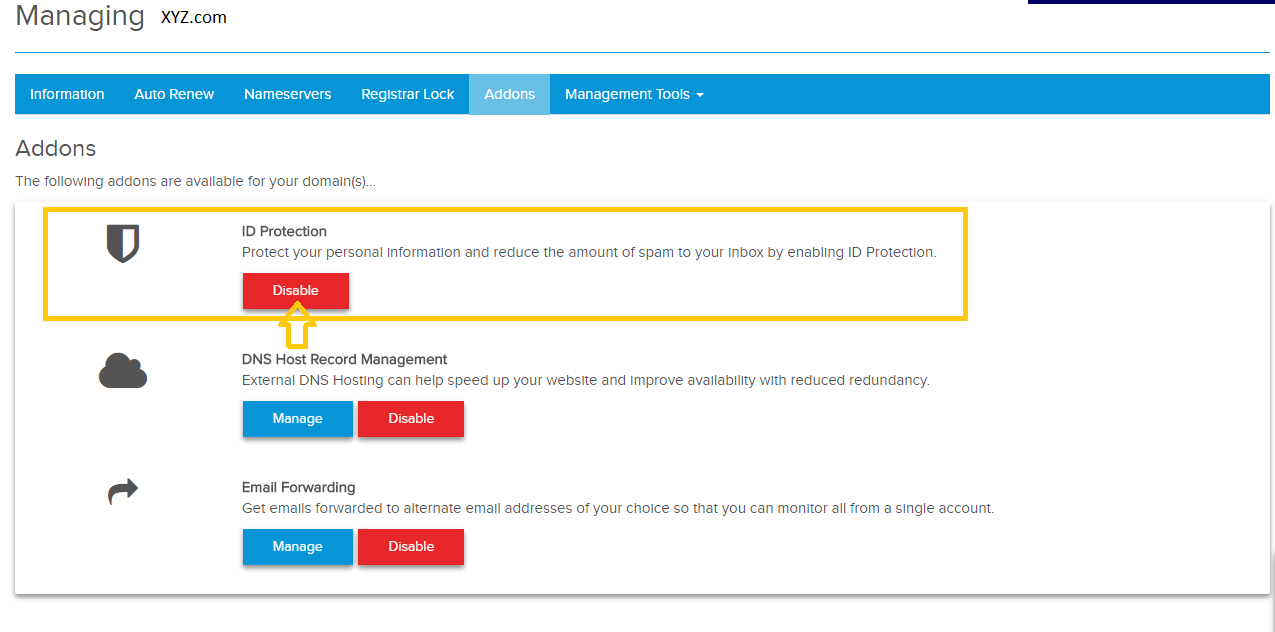Click the External DNS Hosting description sentence
Screen dimensions: 1275x632
click(x=586, y=380)
